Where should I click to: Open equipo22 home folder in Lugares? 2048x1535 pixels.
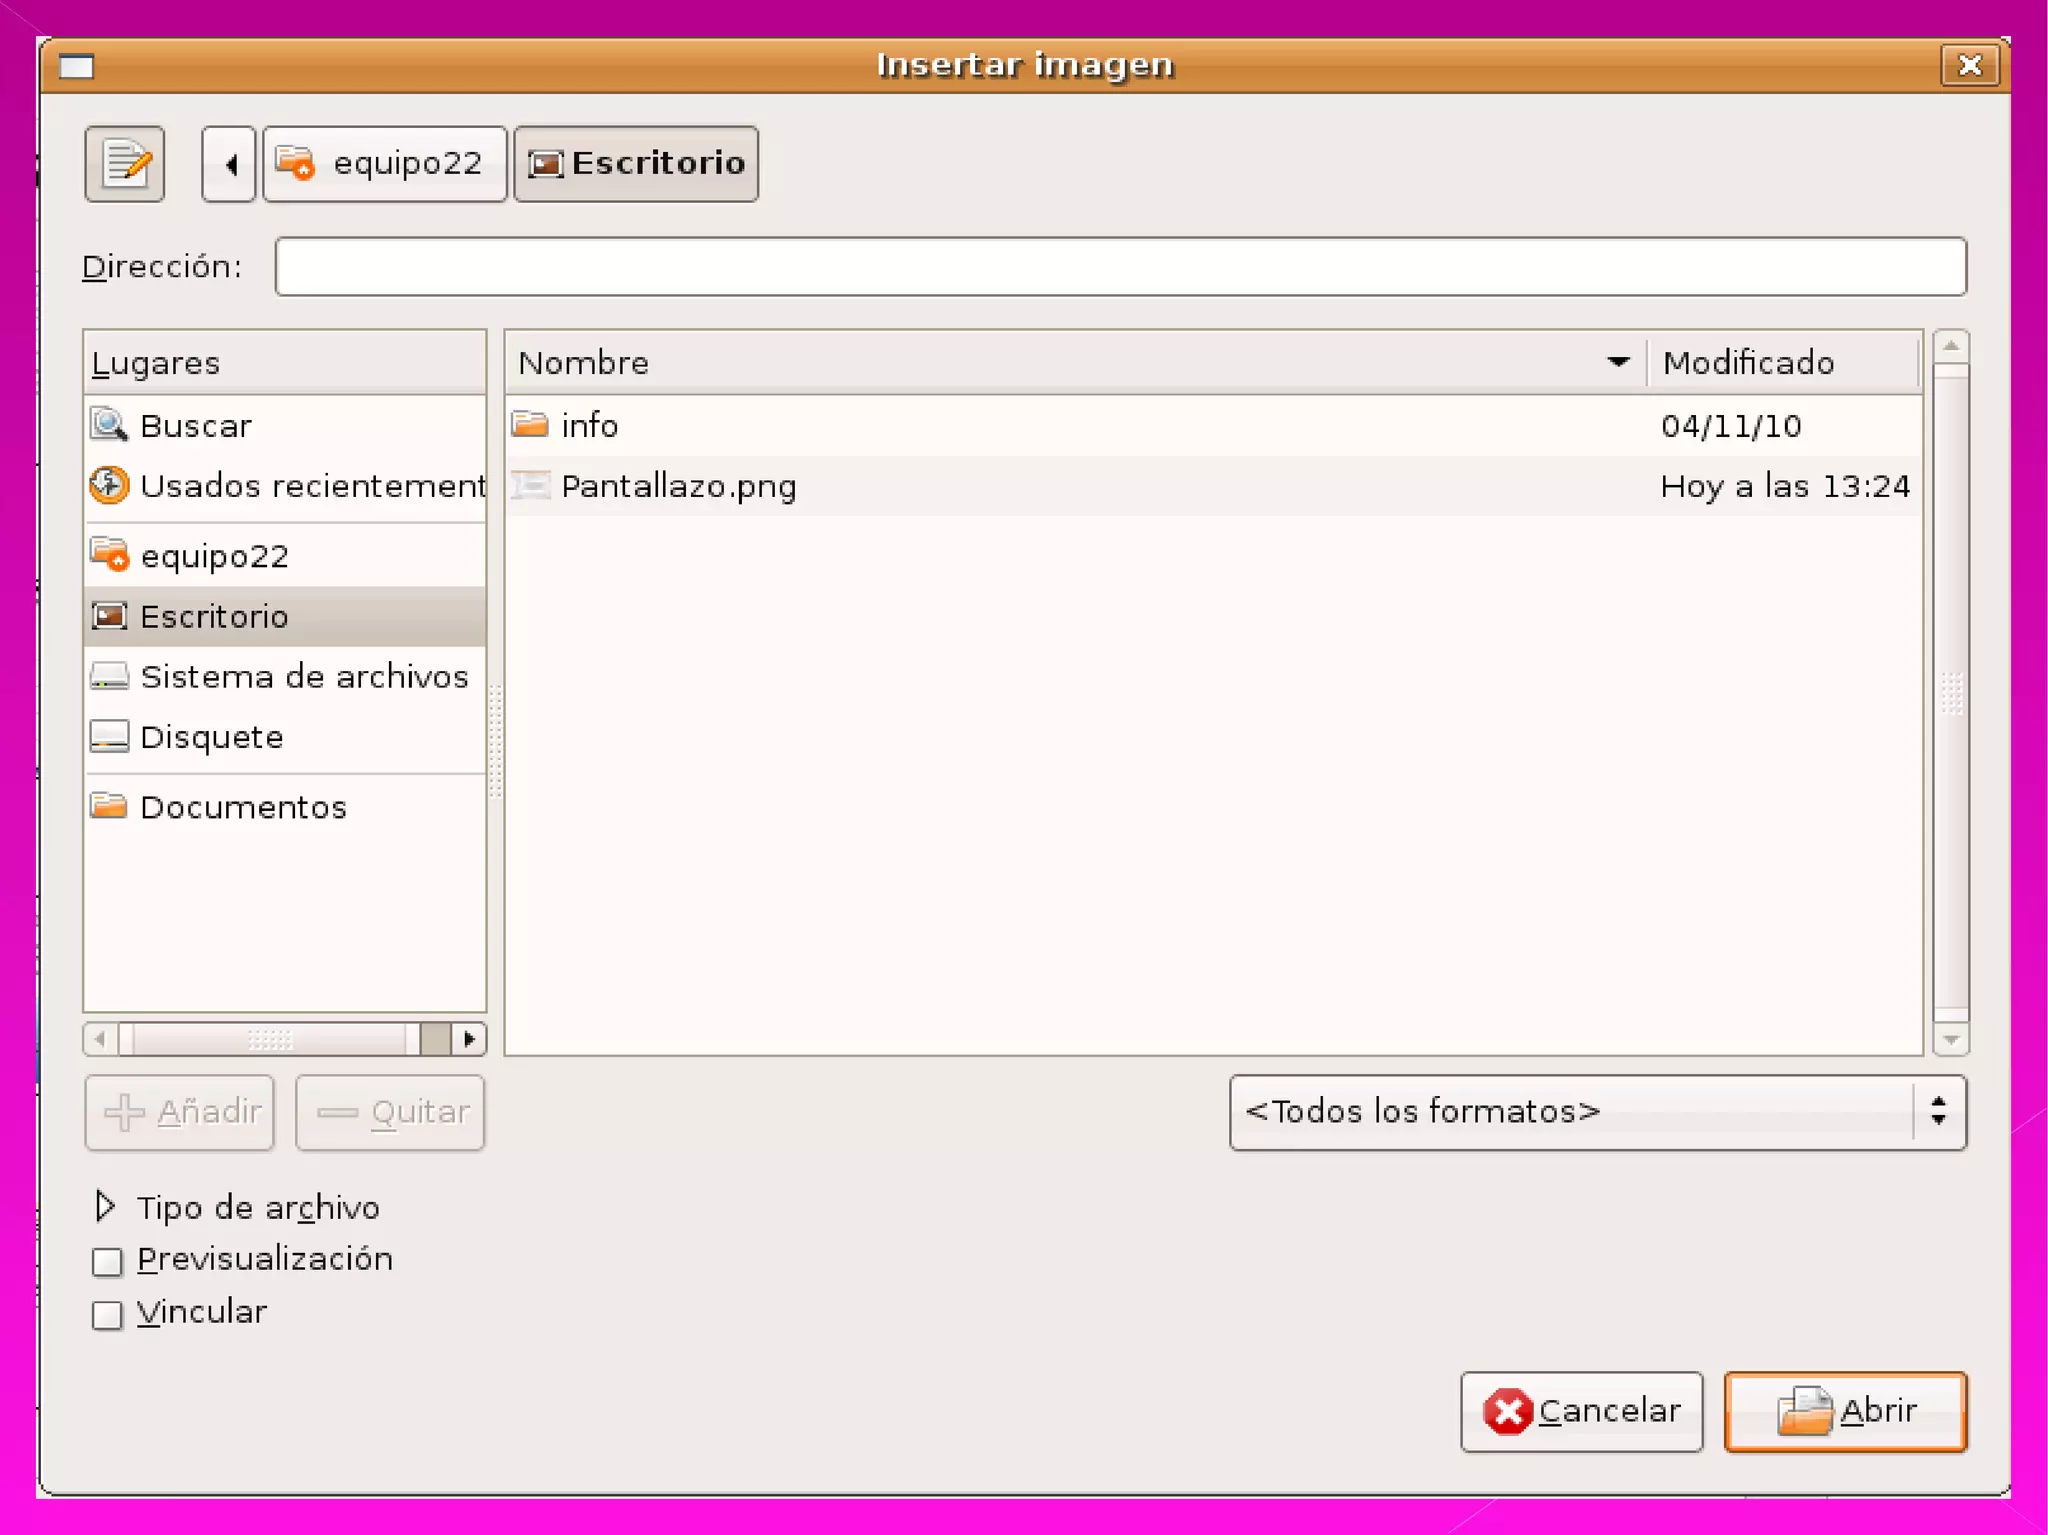(x=214, y=556)
